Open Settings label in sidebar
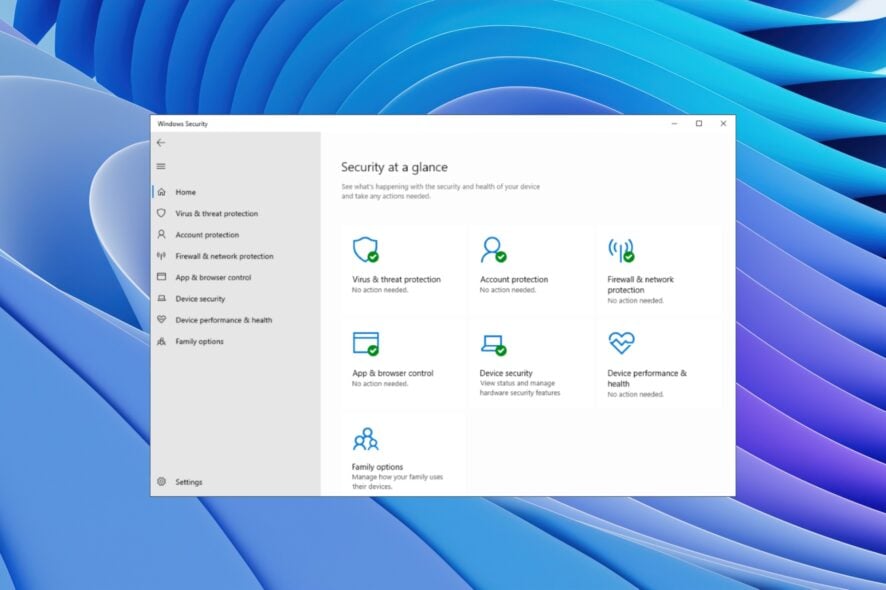The width and height of the screenshot is (886, 590). coord(189,482)
